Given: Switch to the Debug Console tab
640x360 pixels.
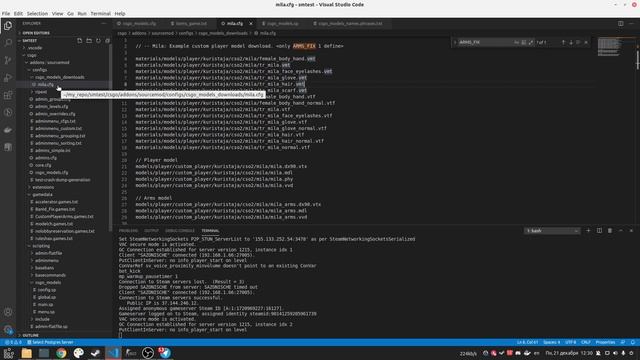Looking at the screenshot, I should pyautogui.click(x=180, y=231).
